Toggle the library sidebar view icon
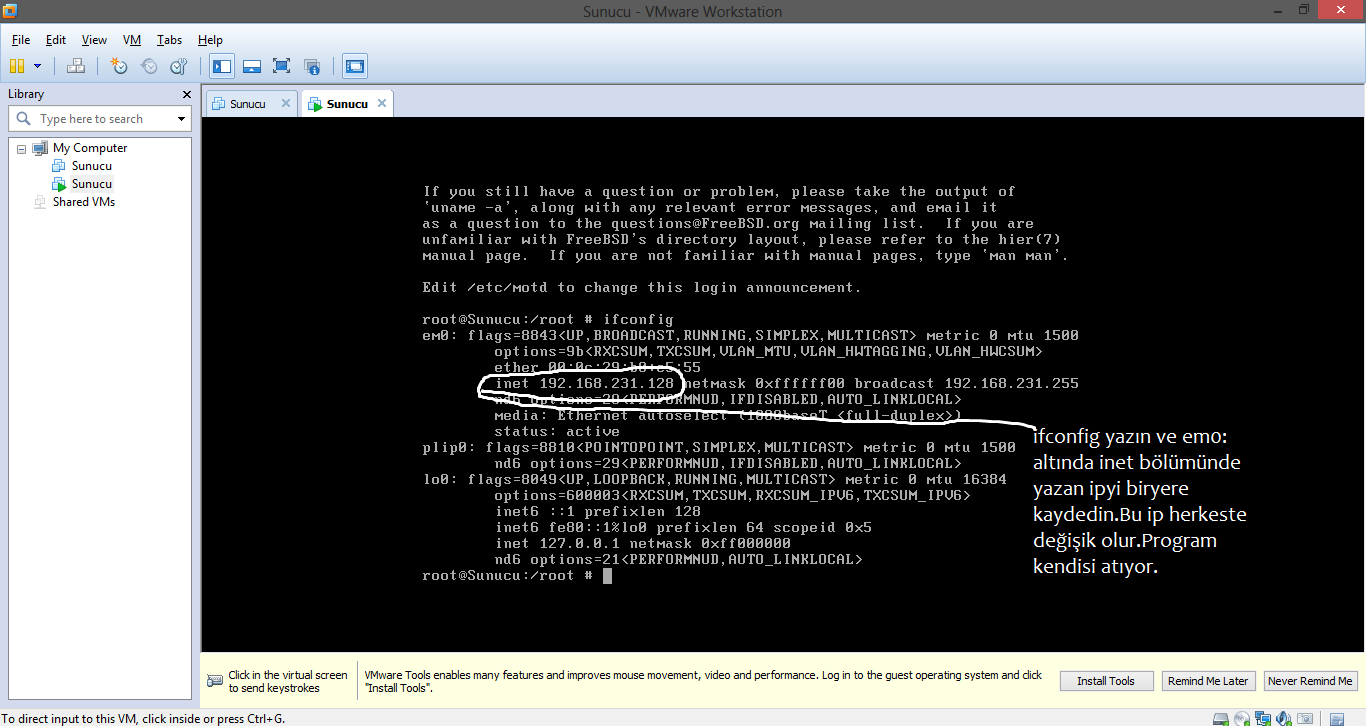The image size is (1366, 726). coord(222,66)
